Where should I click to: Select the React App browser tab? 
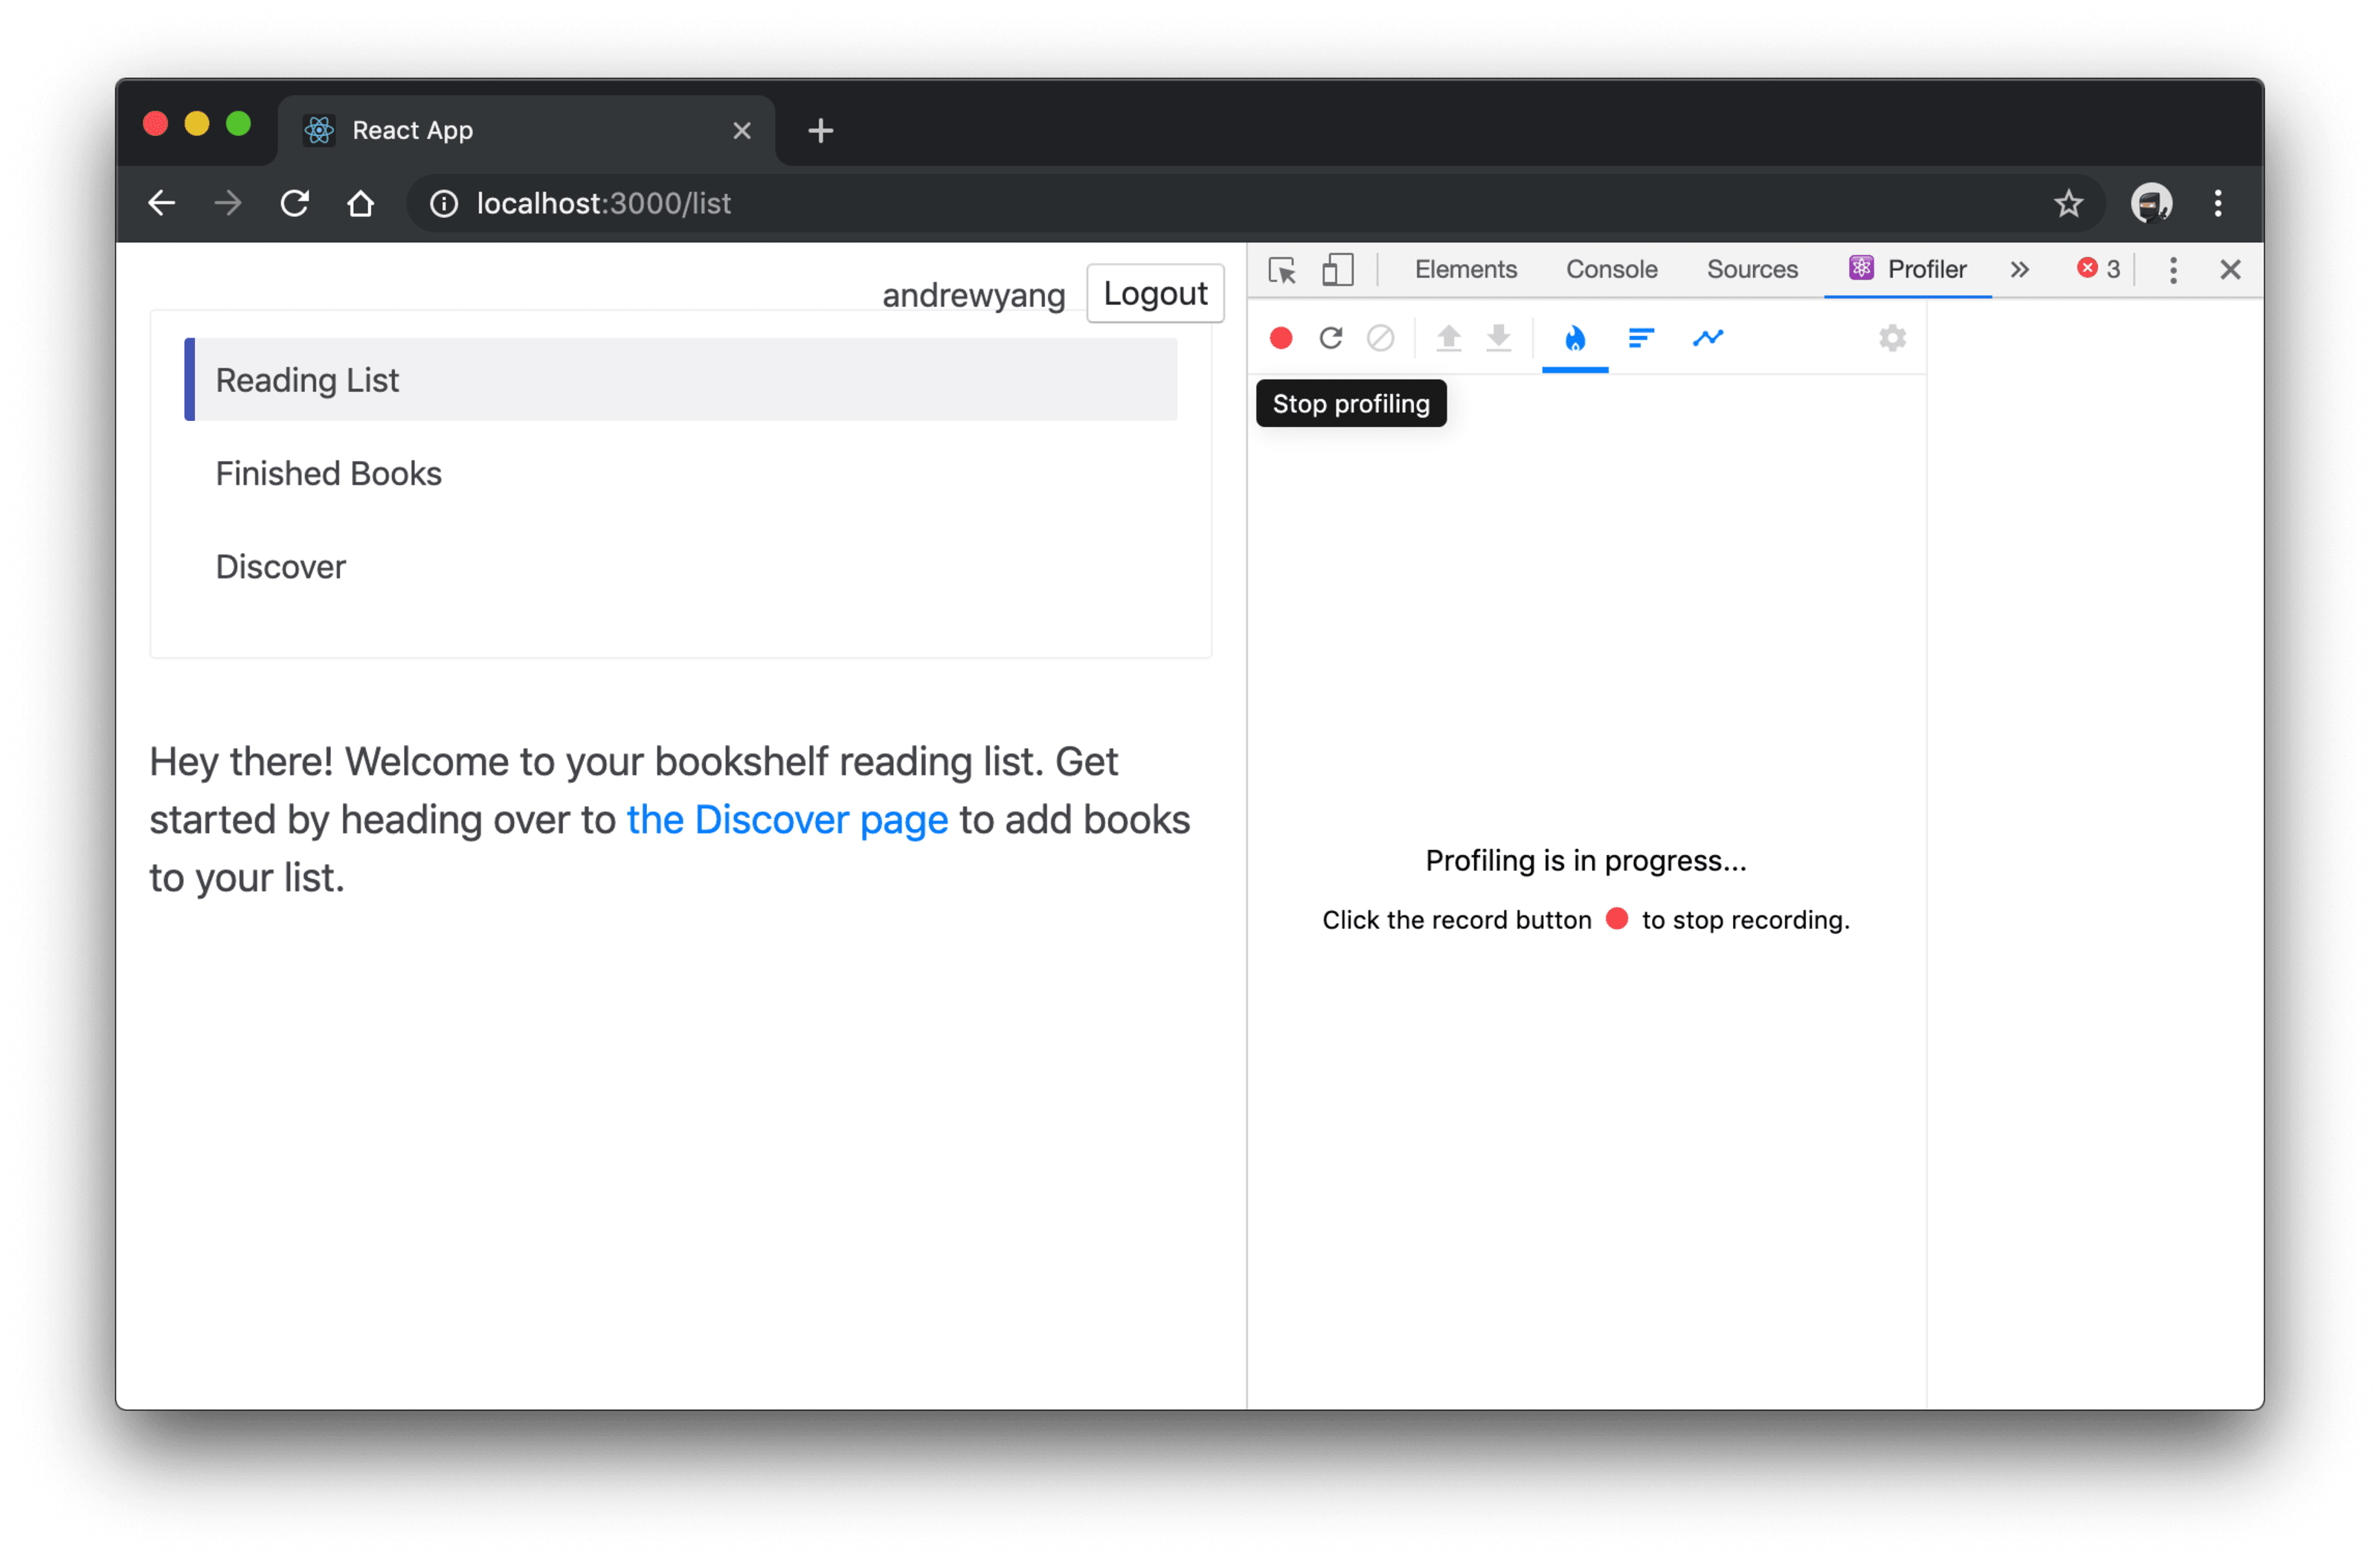click(526, 131)
